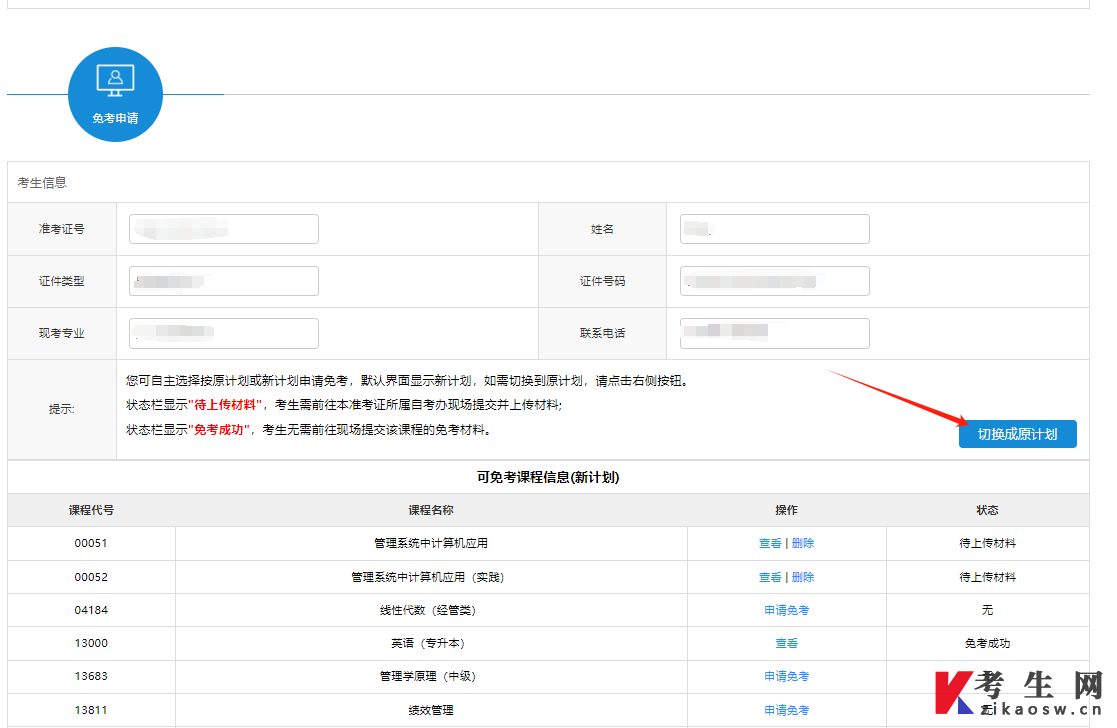Open 查看 link for course 00052
The height and width of the screenshot is (728, 1117).
pyautogui.click(x=770, y=577)
